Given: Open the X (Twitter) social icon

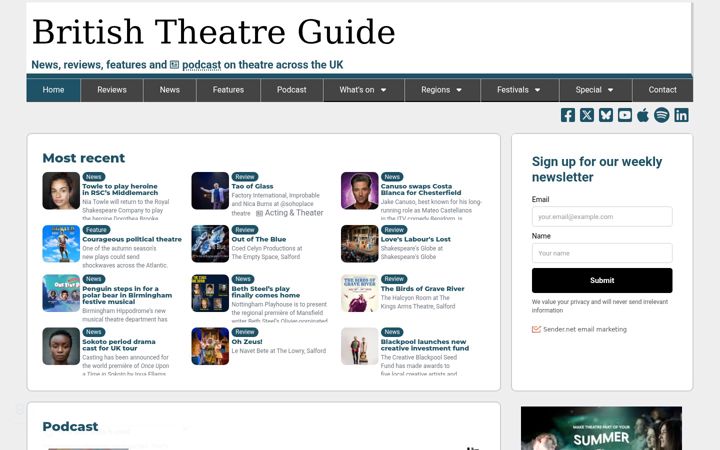Looking at the screenshot, I should [x=587, y=115].
